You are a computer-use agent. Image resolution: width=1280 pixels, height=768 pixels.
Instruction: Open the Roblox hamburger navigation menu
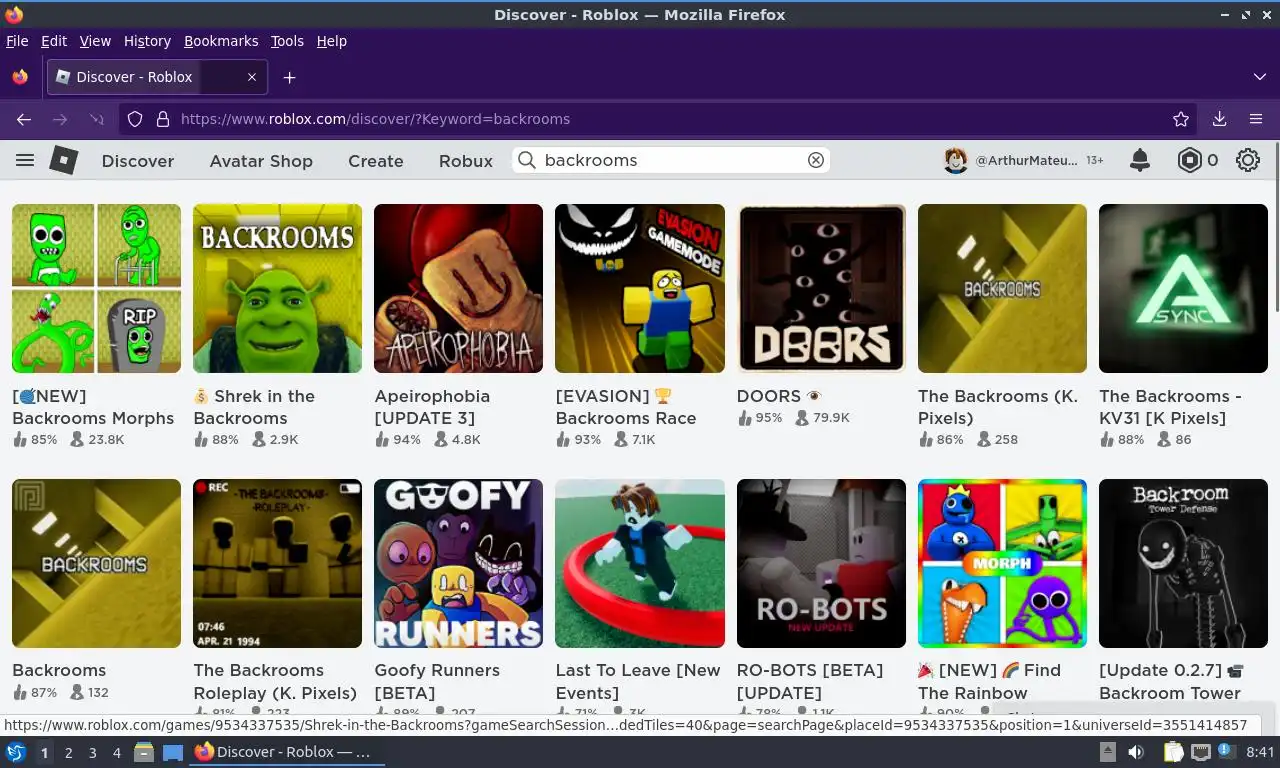click(x=25, y=160)
